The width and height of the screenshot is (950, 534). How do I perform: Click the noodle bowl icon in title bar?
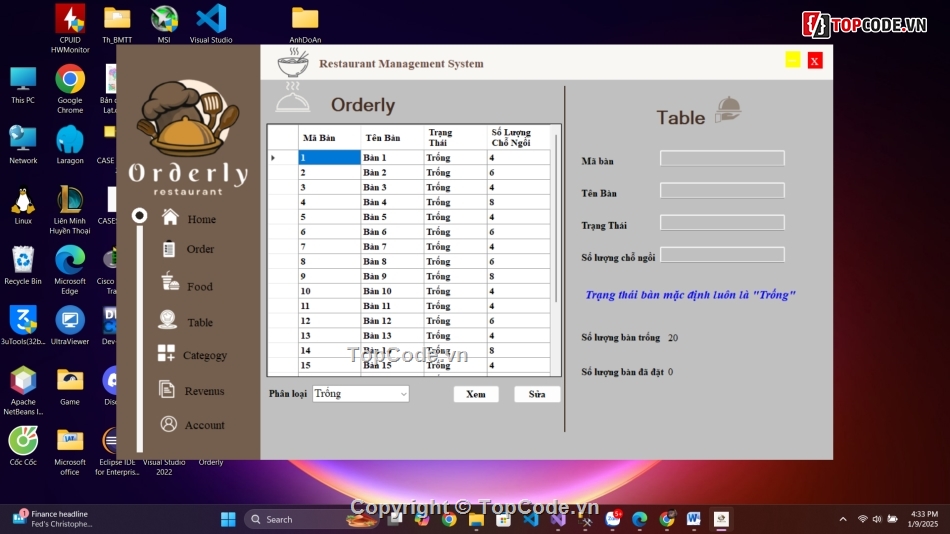293,62
